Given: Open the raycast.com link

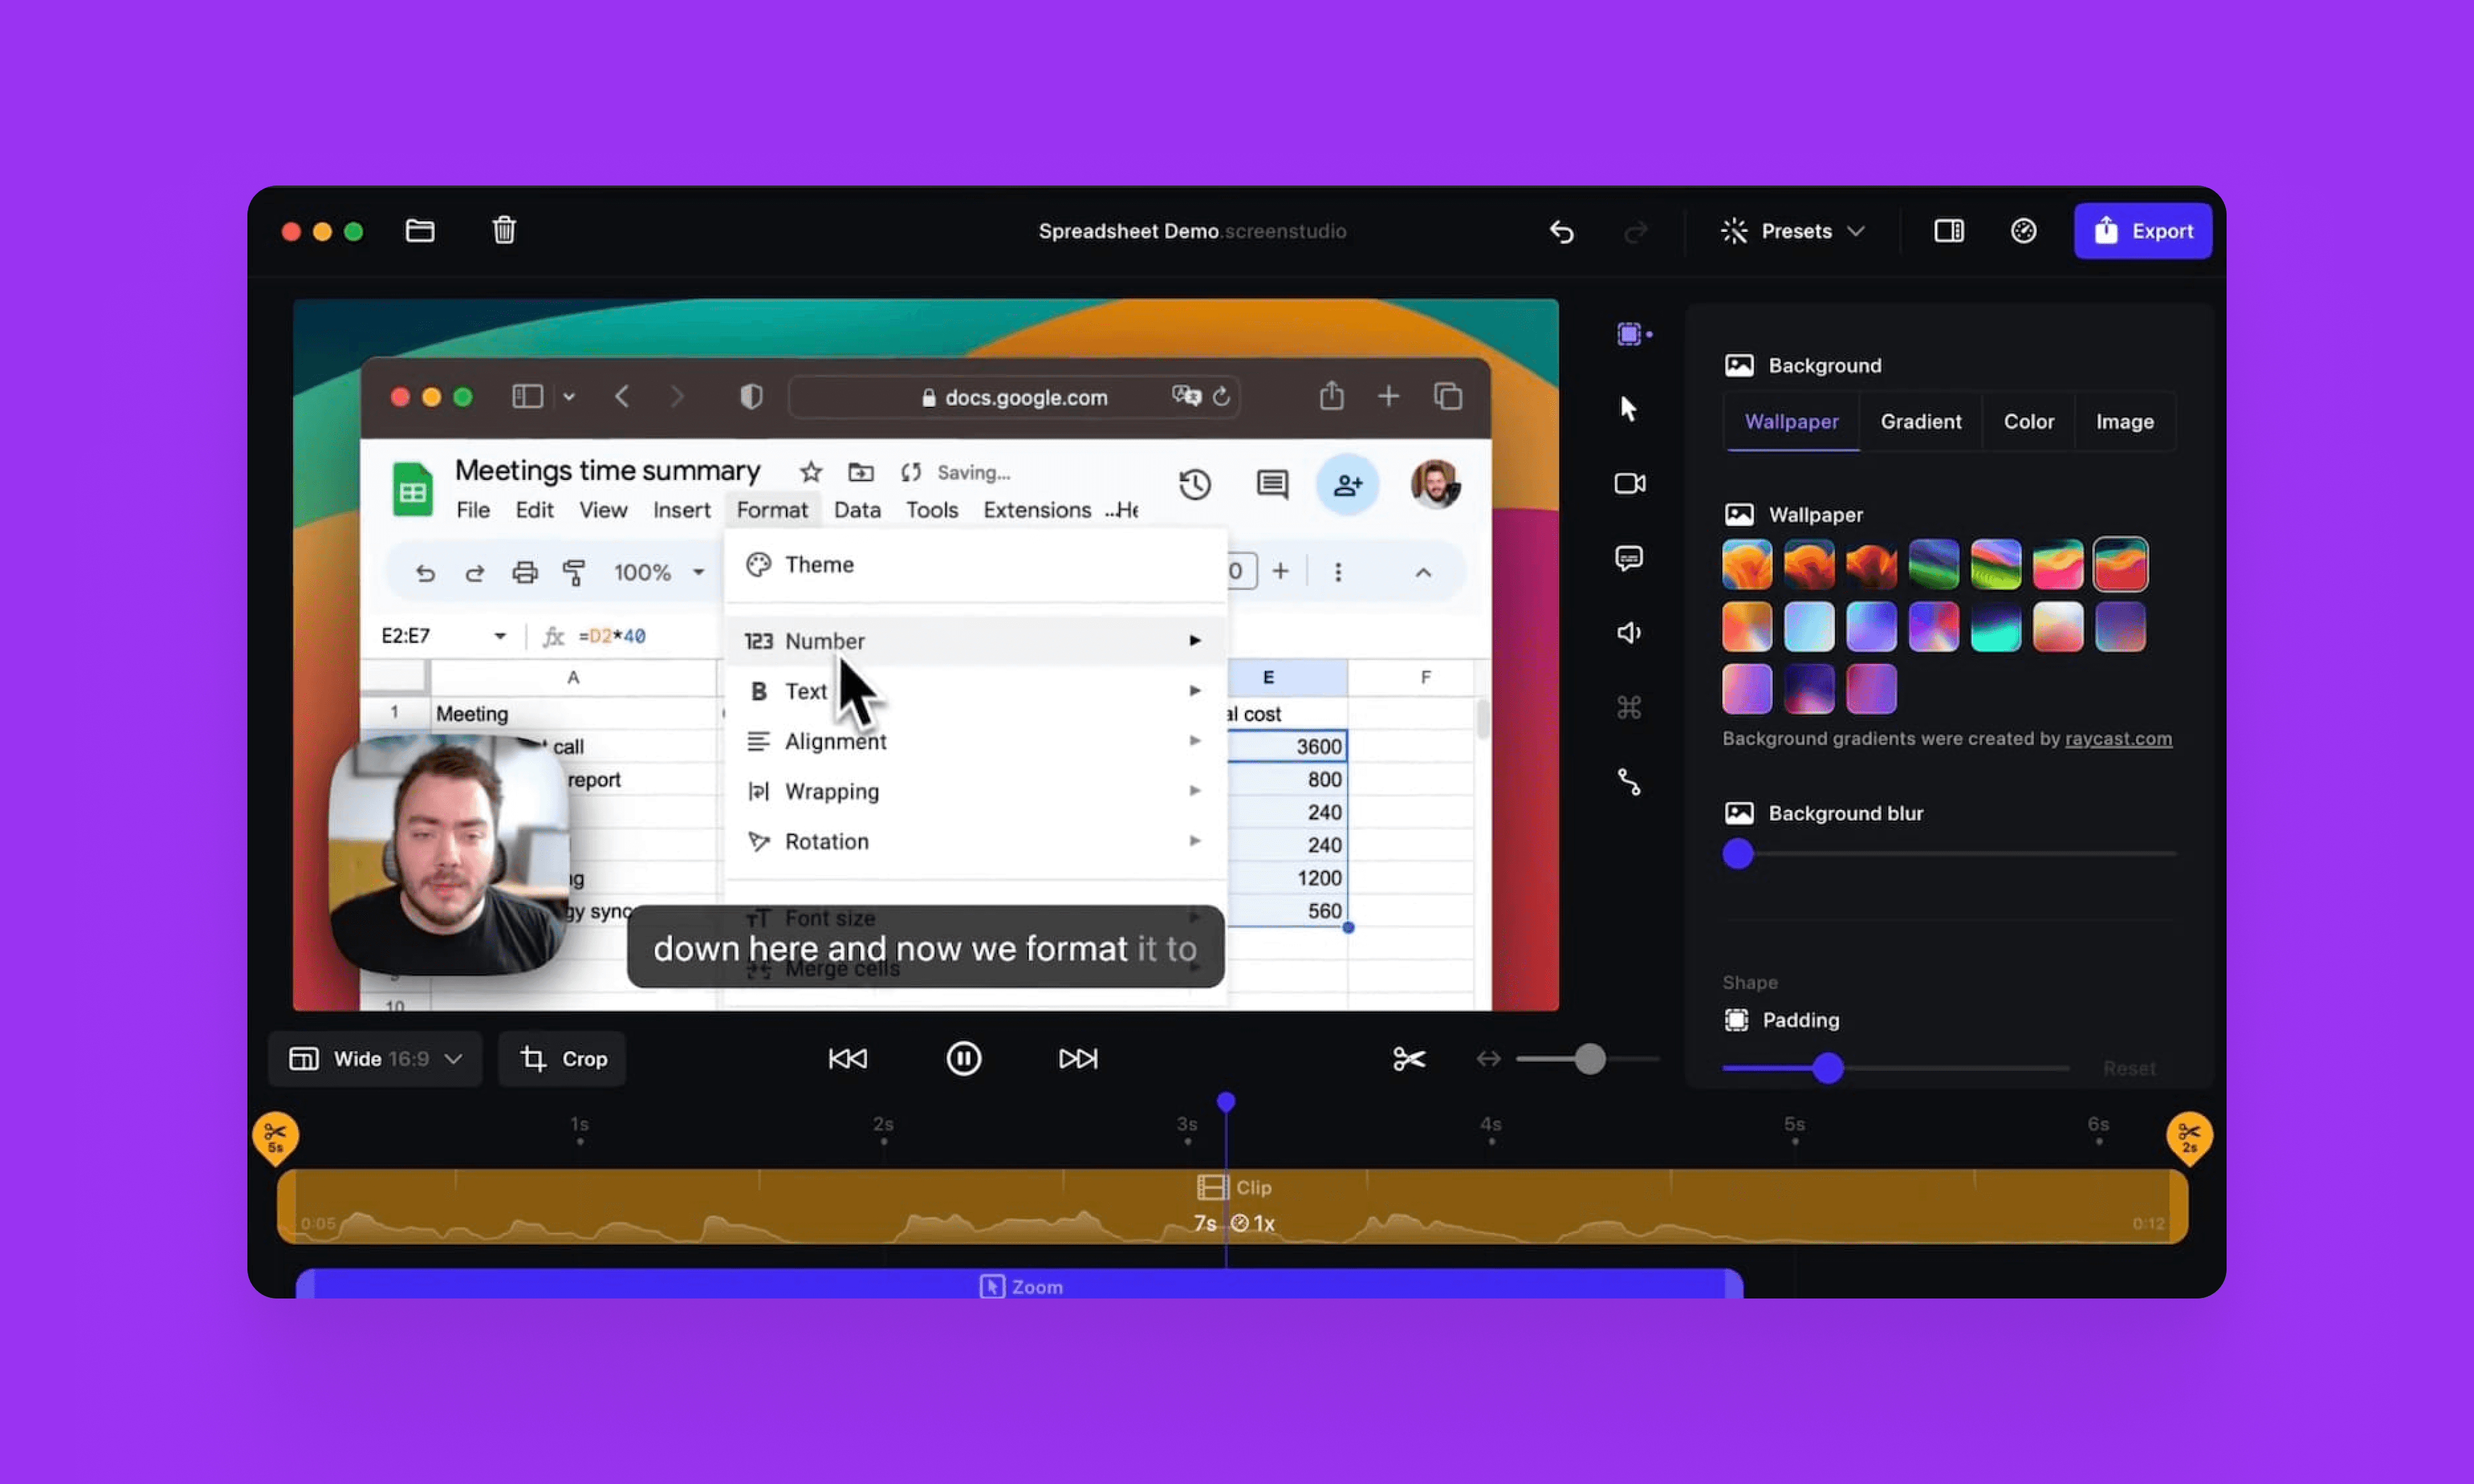Looking at the screenshot, I should [x=2118, y=738].
